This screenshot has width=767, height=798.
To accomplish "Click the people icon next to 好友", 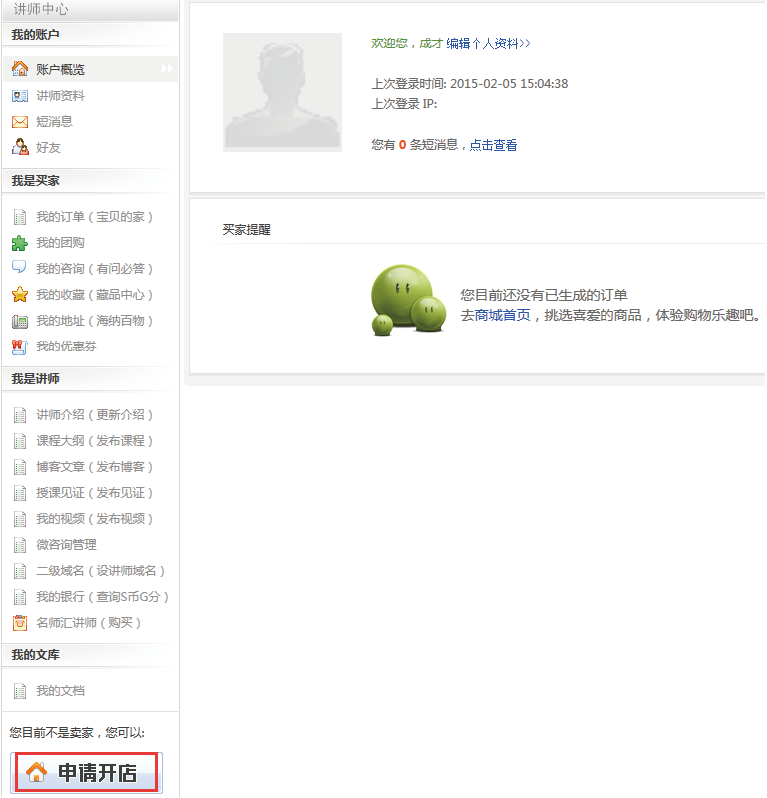I will [20, 147].
